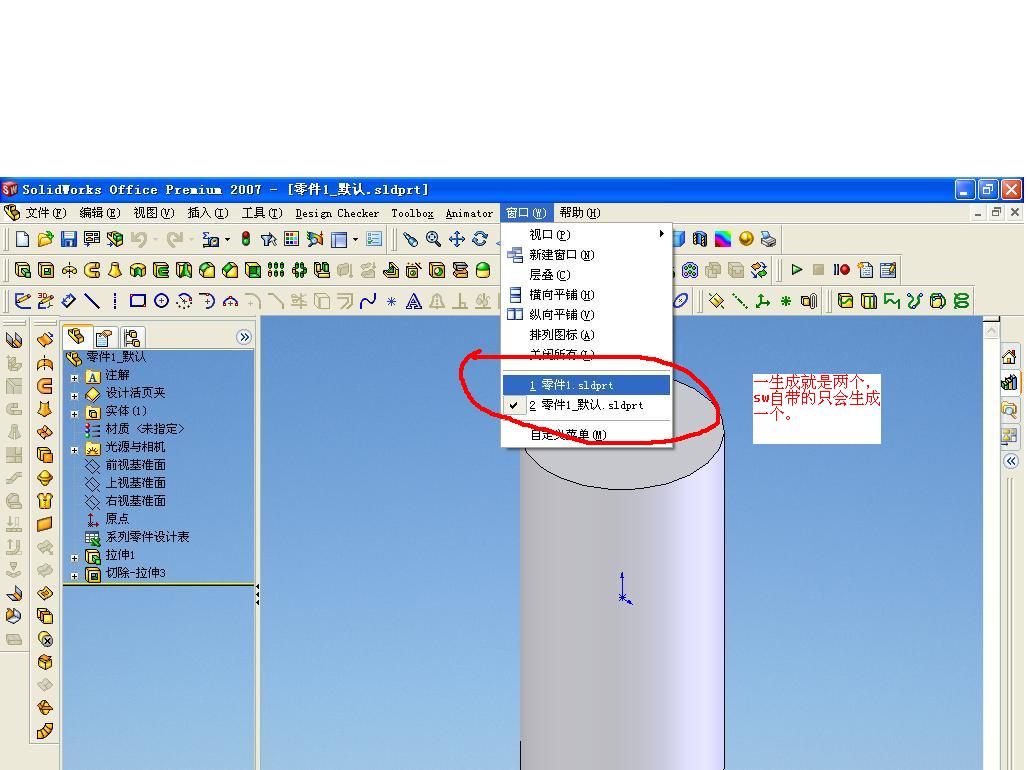
Task: Click the Zoom to Area magnifier icon
Action: point(433,239)
